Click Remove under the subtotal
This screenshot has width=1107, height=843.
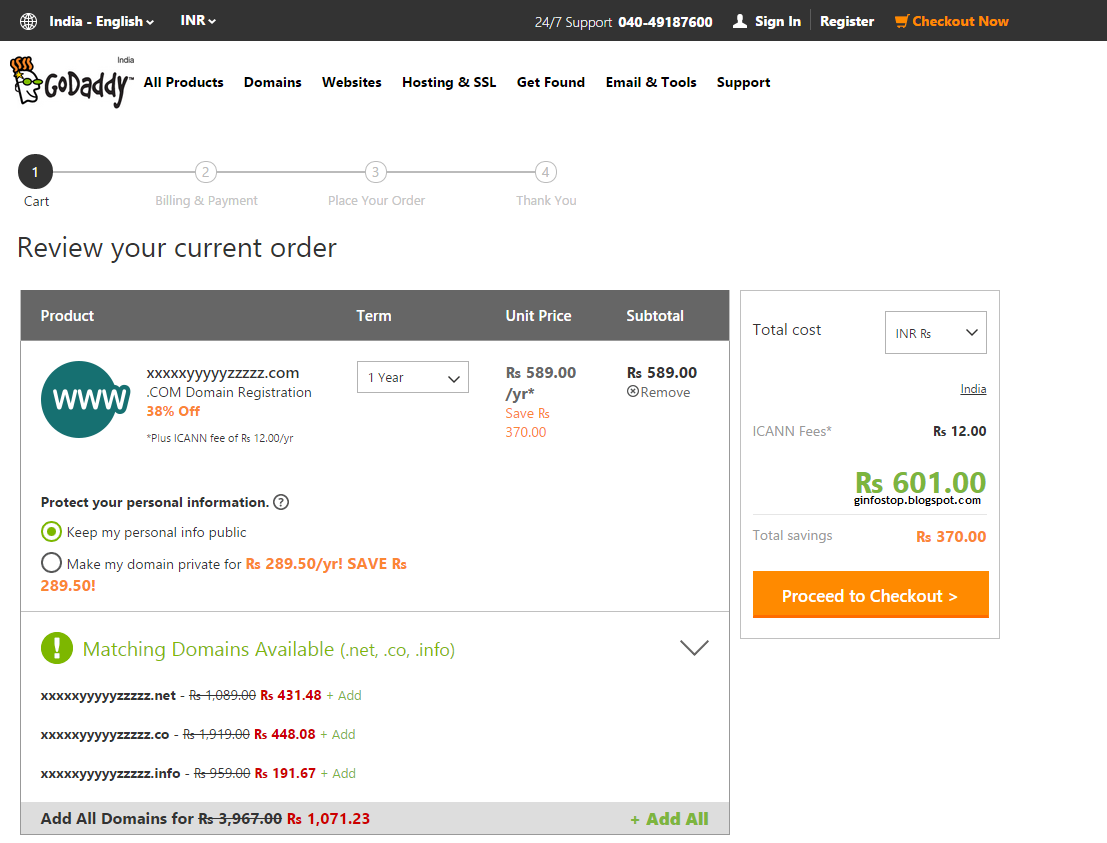point(664,392)
